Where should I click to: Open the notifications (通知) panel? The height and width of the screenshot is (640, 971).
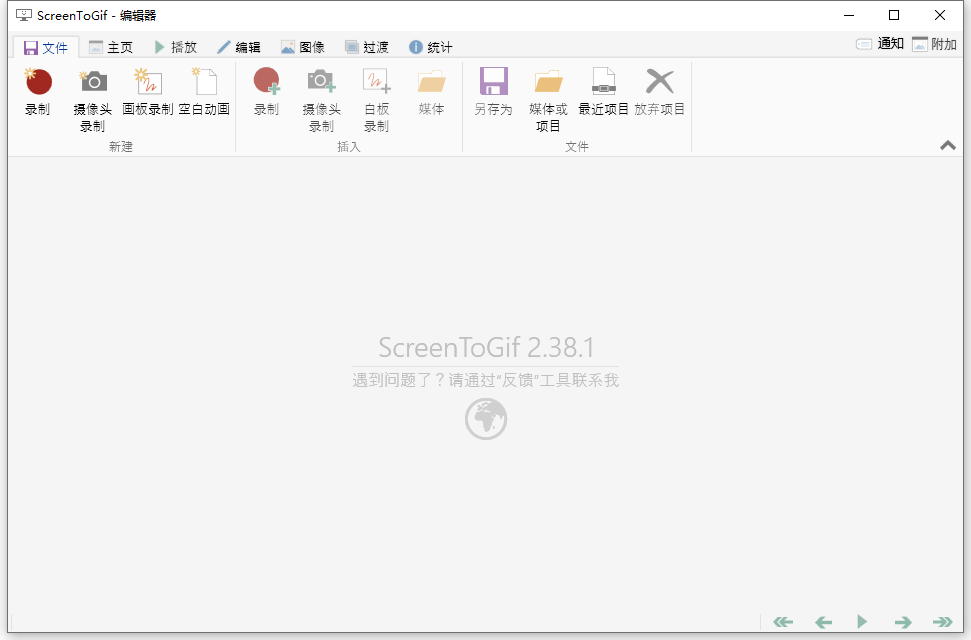tap(880, 44)
